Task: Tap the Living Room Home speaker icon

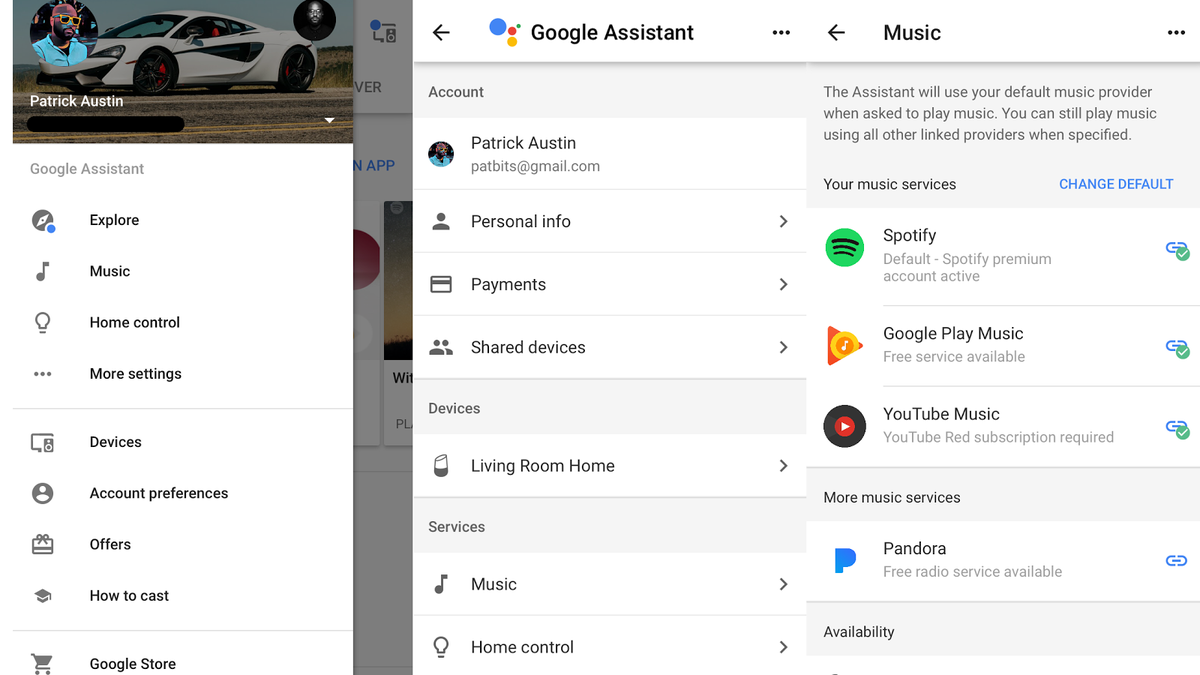Action: click(441, 466)
